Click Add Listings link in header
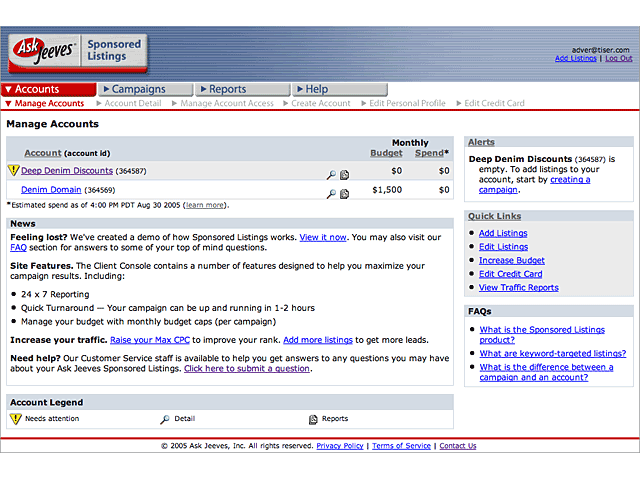640x480 pixels. pyautogui.click(x=576, y=58)
